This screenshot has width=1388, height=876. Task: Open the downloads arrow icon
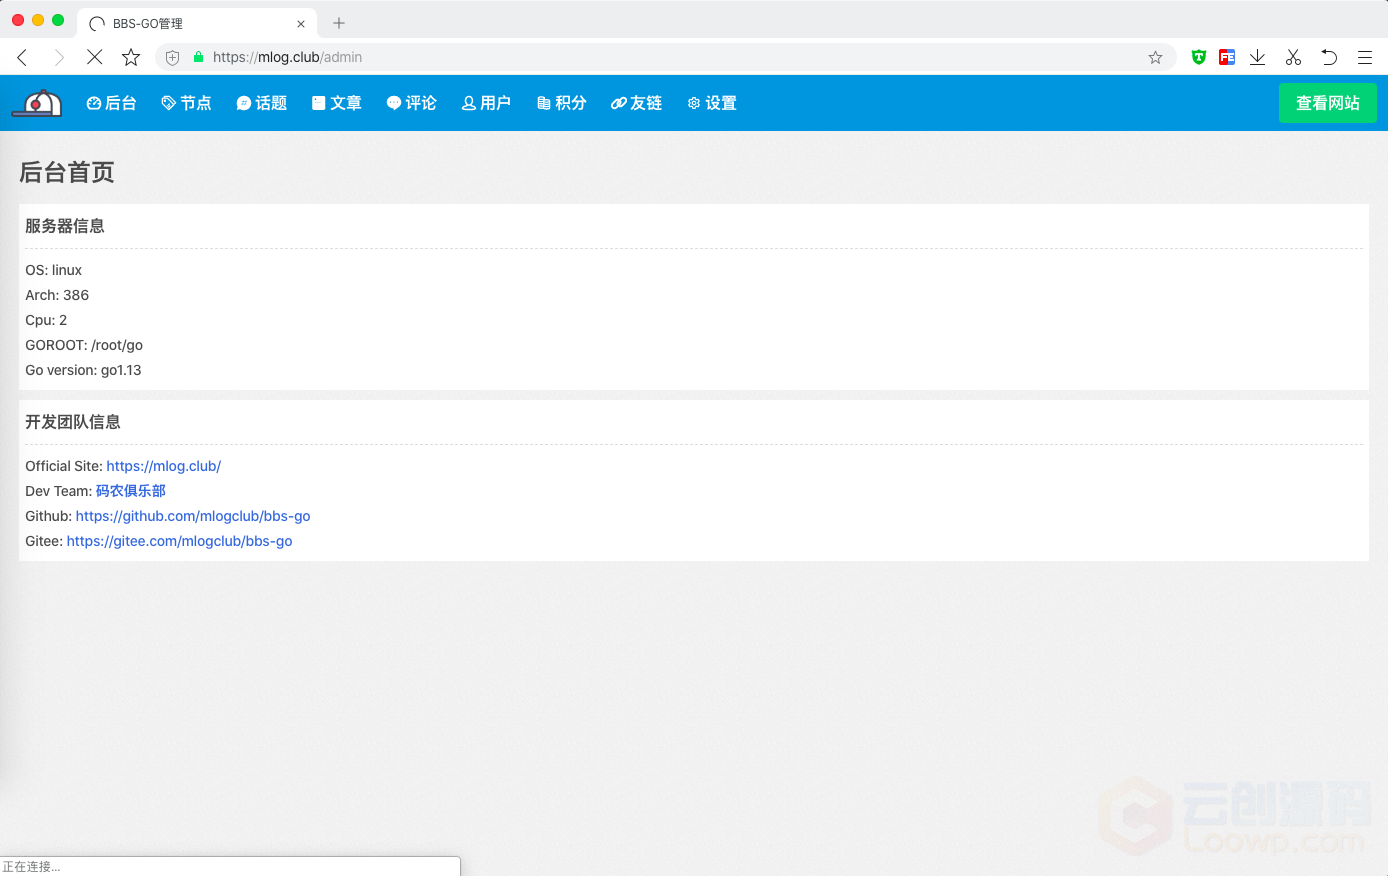click(x=1258, y=57)
